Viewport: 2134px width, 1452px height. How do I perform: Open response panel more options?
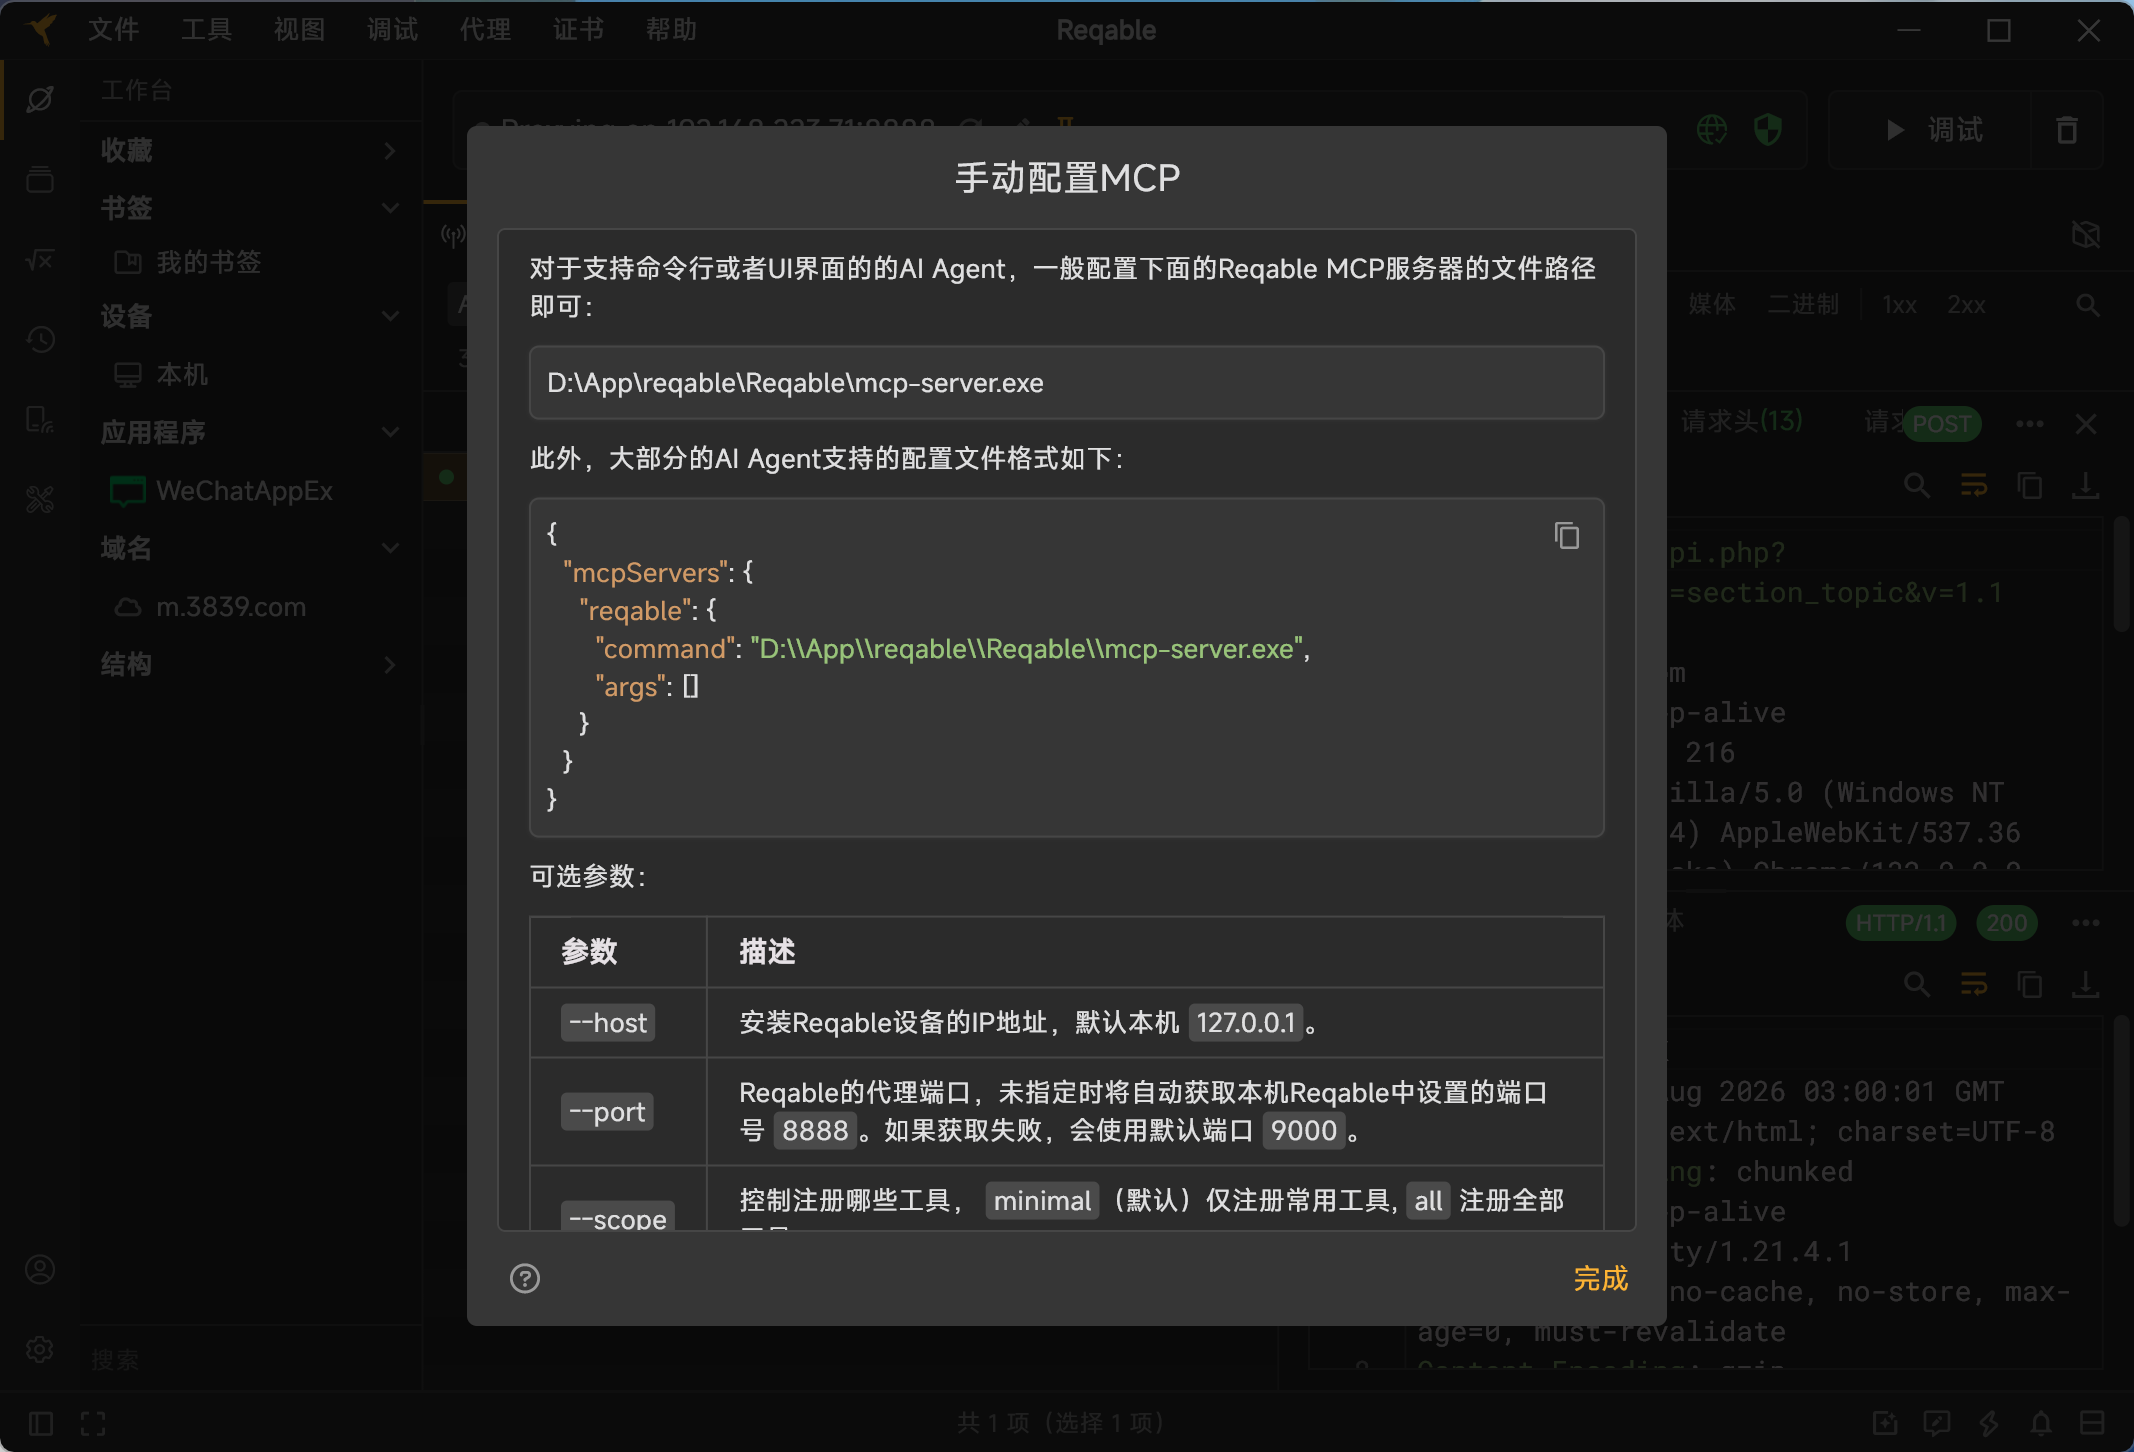click(x=2085, y=922)
